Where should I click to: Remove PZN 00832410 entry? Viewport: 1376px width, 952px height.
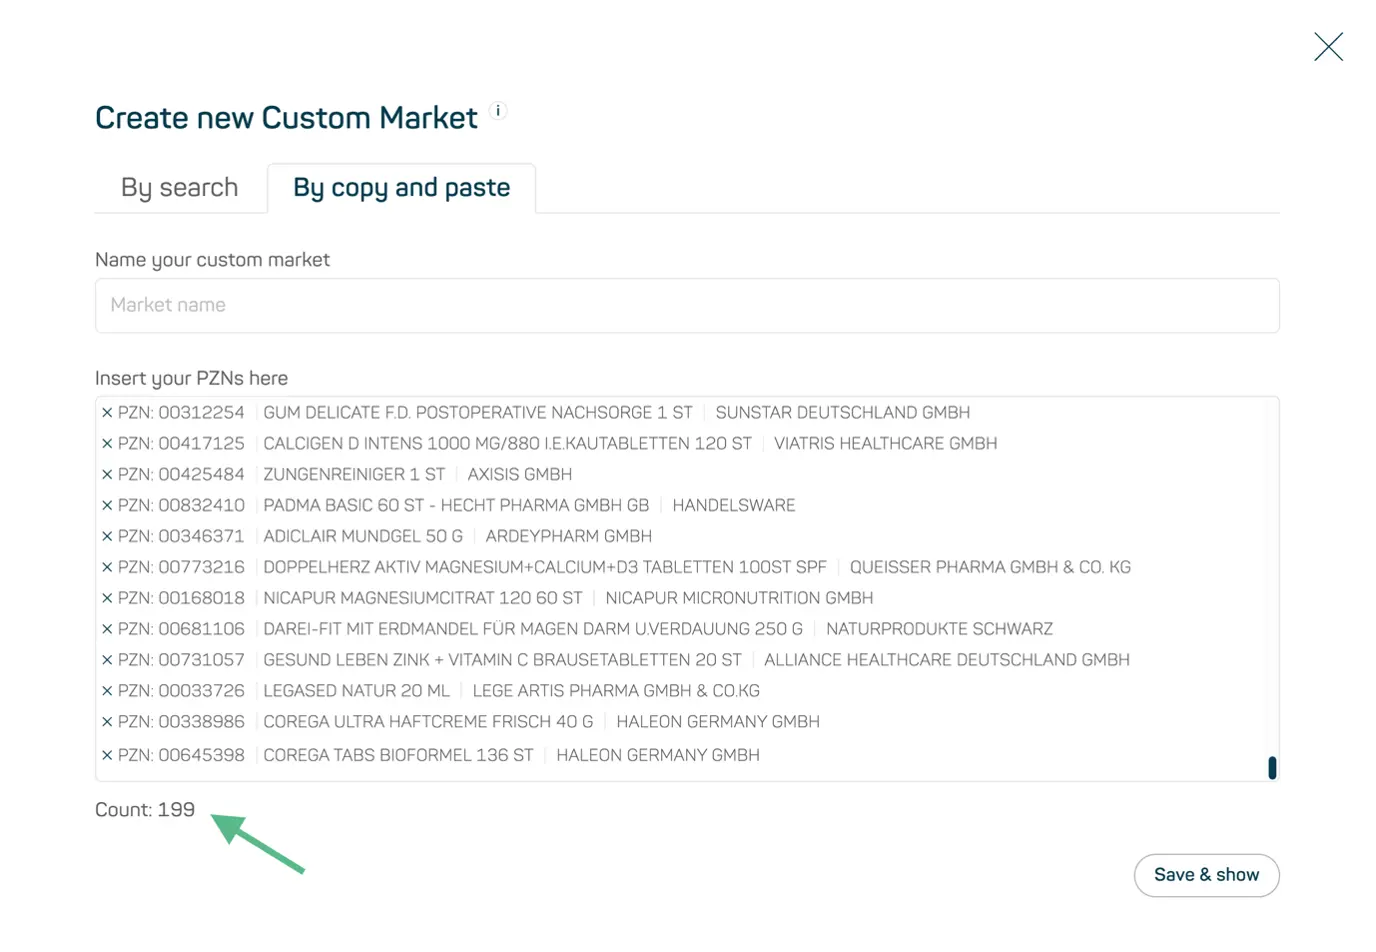[x=107, y=506]
